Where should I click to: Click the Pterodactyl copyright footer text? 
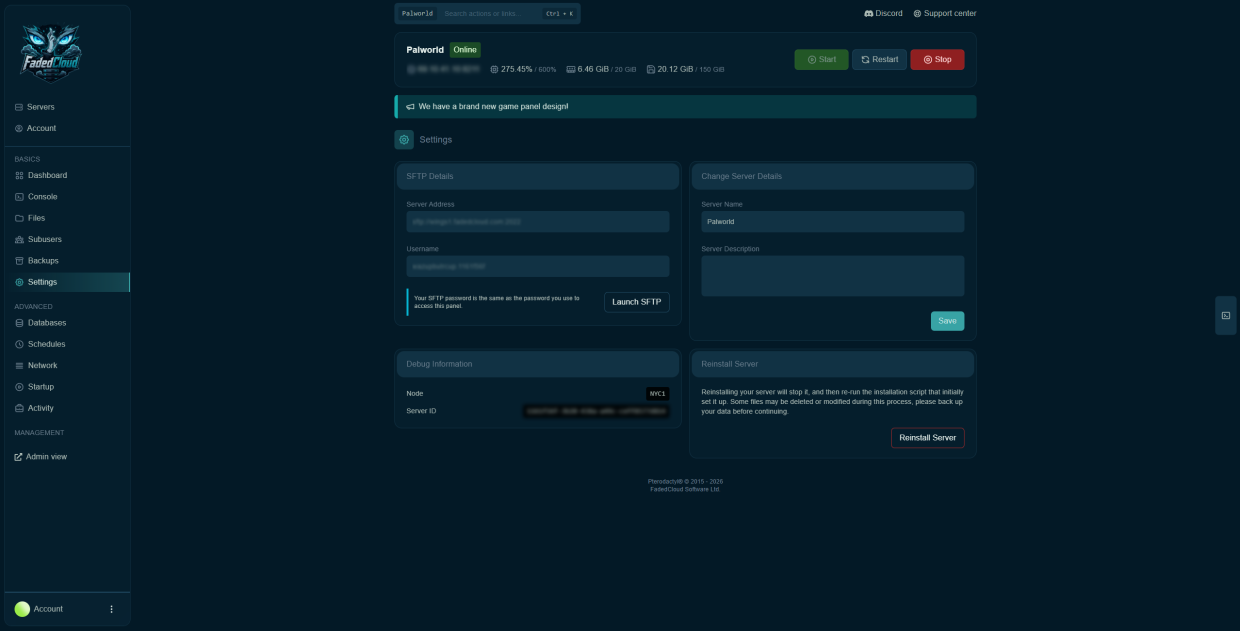(685, 481)
